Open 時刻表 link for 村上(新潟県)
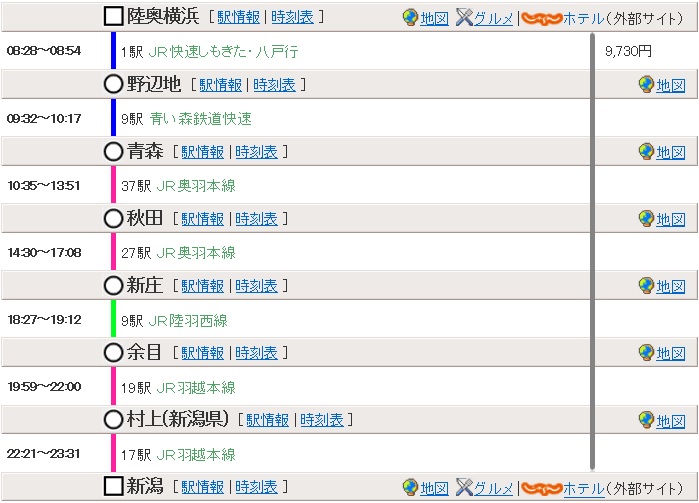 pos(322,420)
